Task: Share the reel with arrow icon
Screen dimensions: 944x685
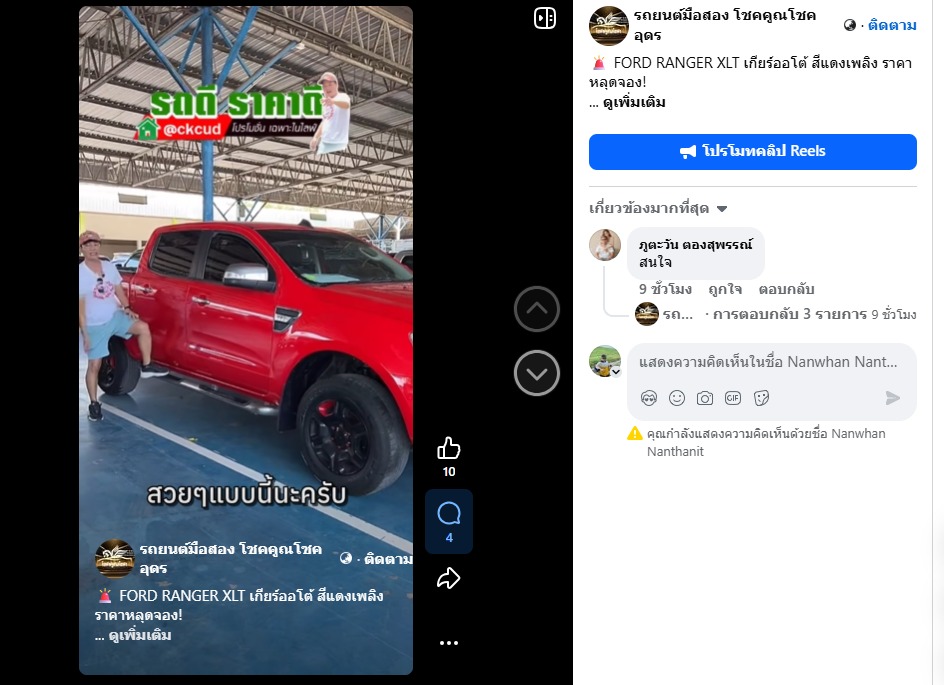Action: (449, 578)
